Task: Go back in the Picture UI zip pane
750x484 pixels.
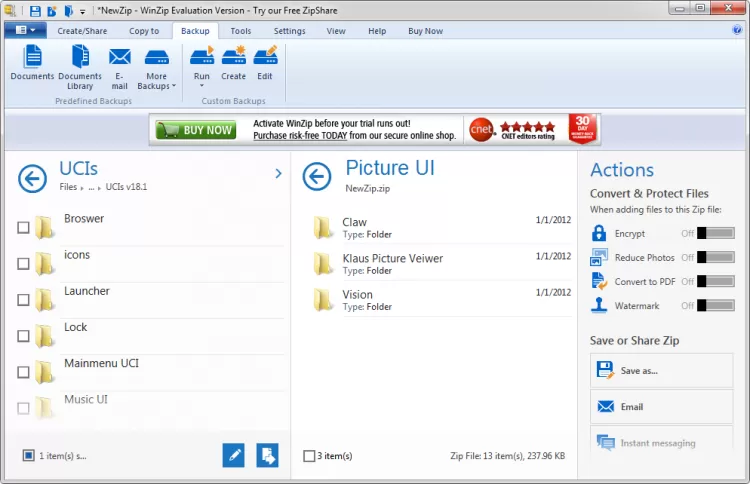Action: [x=317, y=176]
